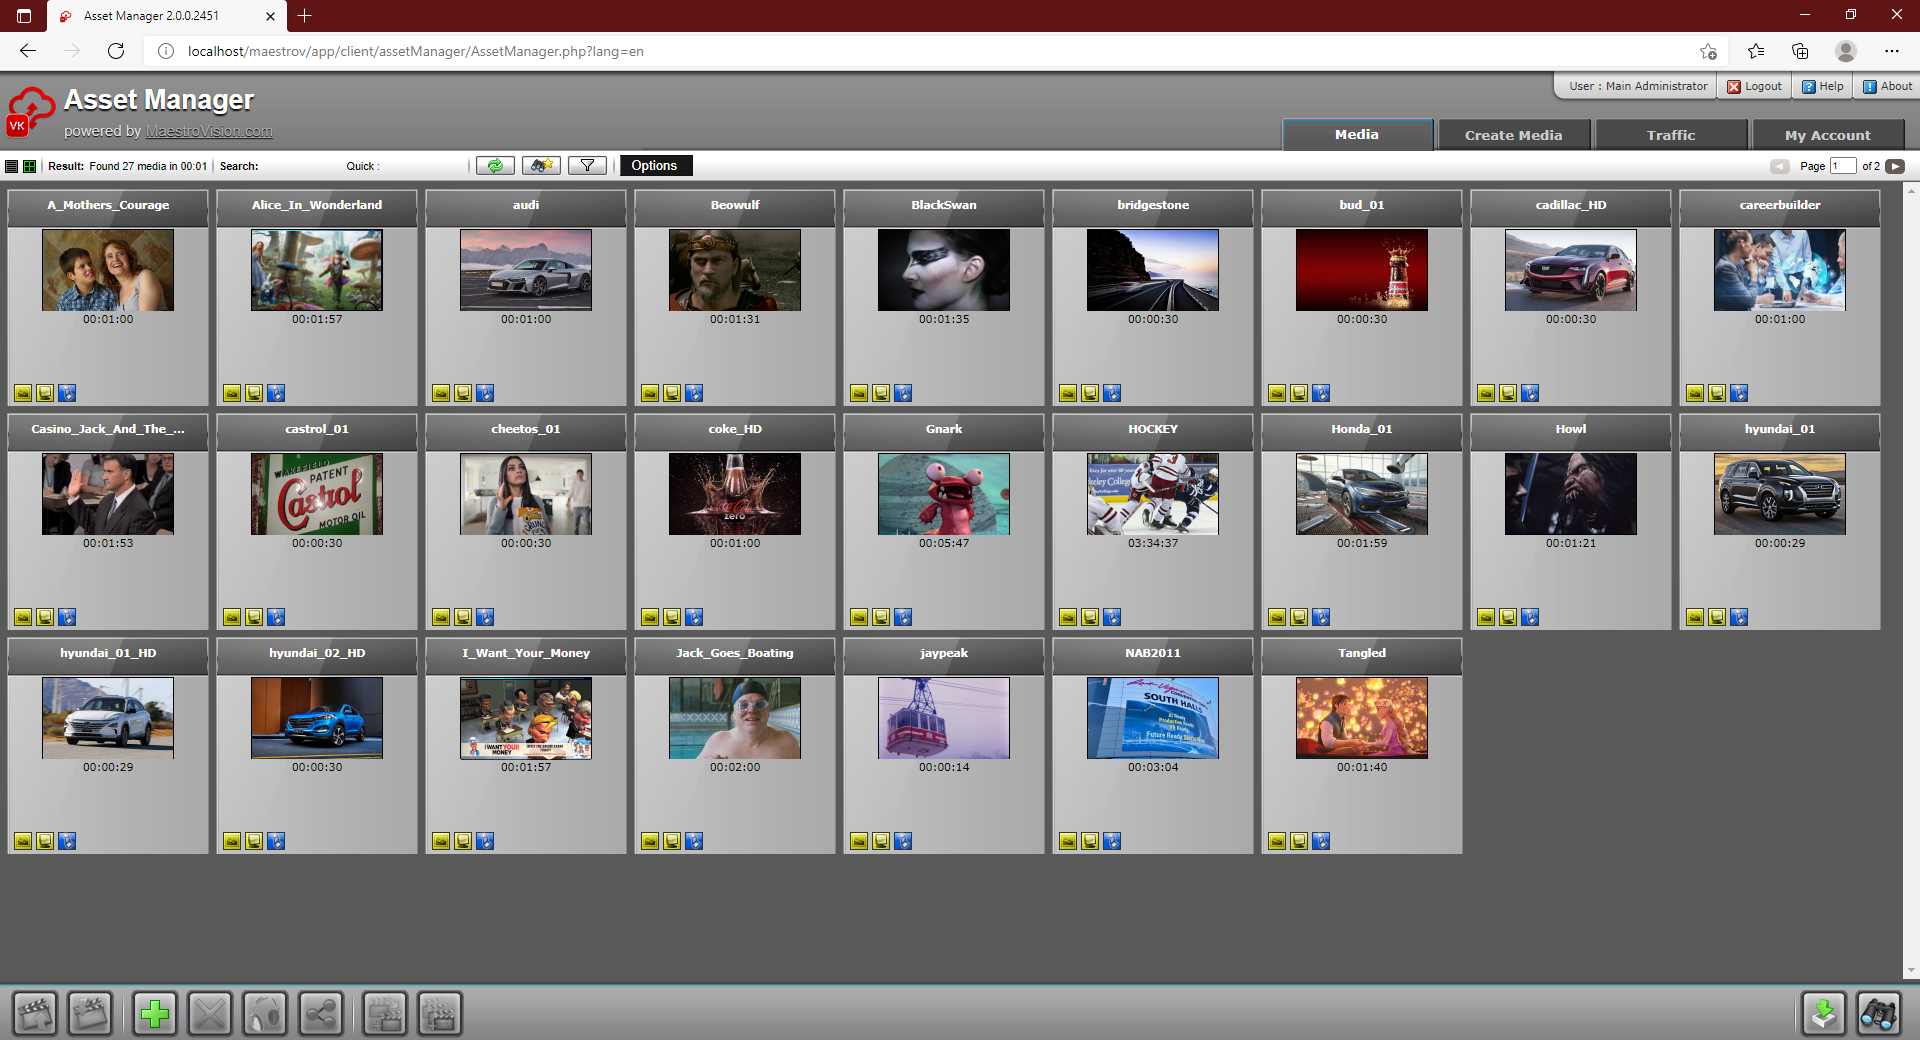Image resolution: width=1920 pixels, height=1040 pixels.
Task: Select the castrol_01 thumbnail
Action: [x=317, y=494]
